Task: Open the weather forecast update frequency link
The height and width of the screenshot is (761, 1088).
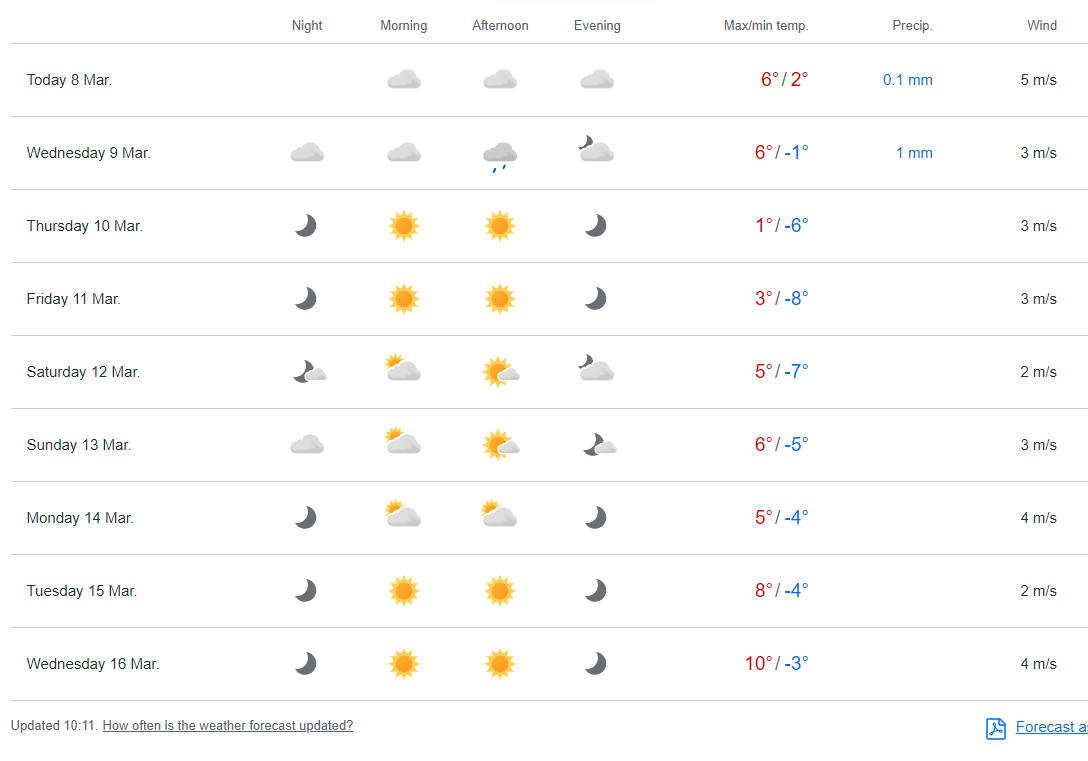Action: point(228,726)
